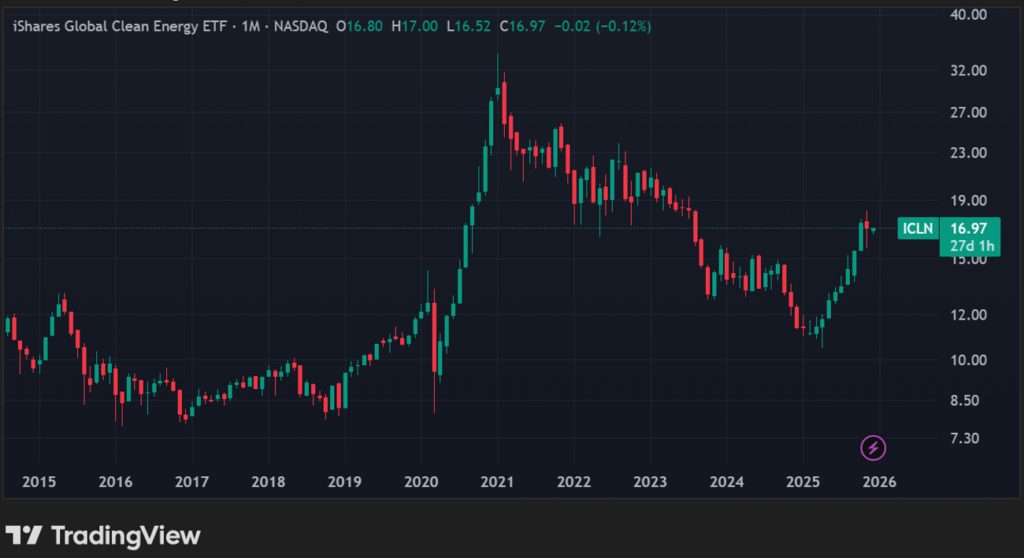This screenshot has height=558, width=1024.
Task: Click the current price 16.97 on scale
Action: pos(968,228)
